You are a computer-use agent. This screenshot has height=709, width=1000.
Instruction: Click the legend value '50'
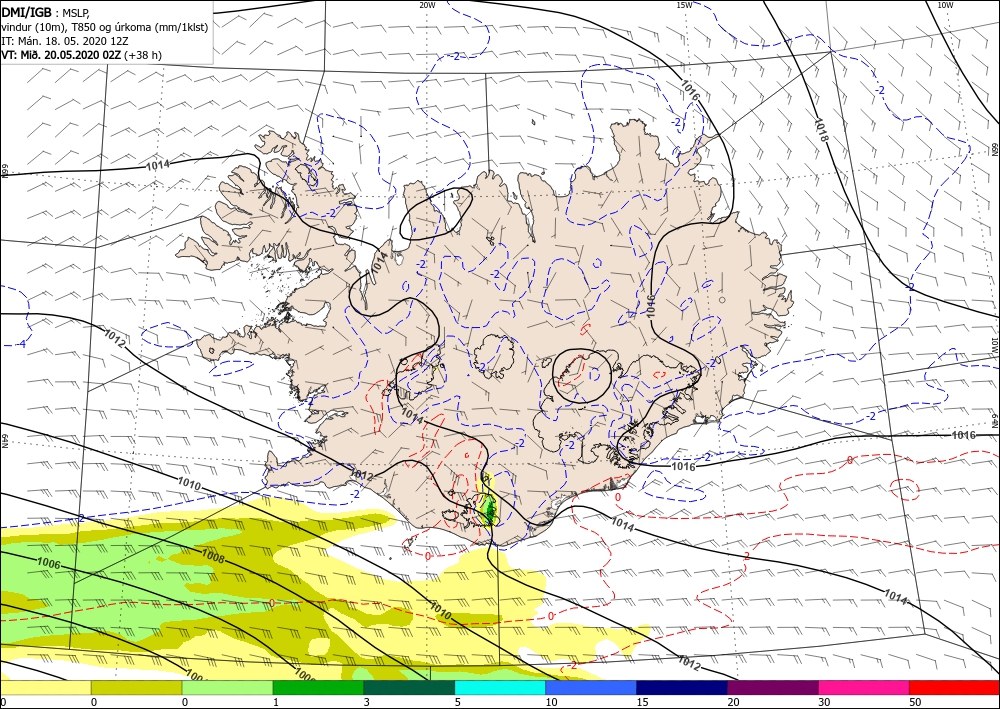(915, 703)
